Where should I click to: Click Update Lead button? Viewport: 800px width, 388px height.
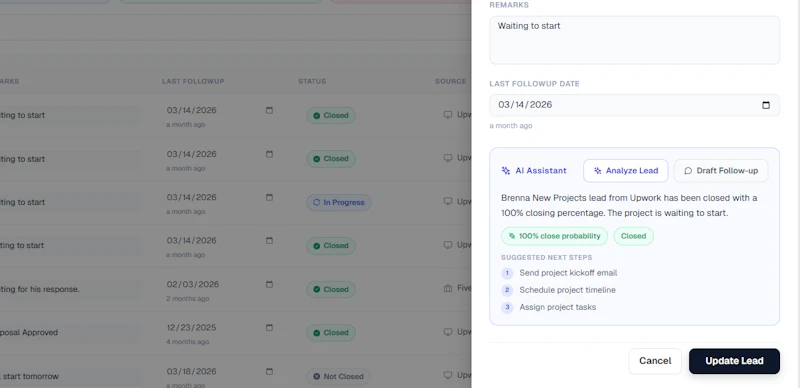[734, 361]
